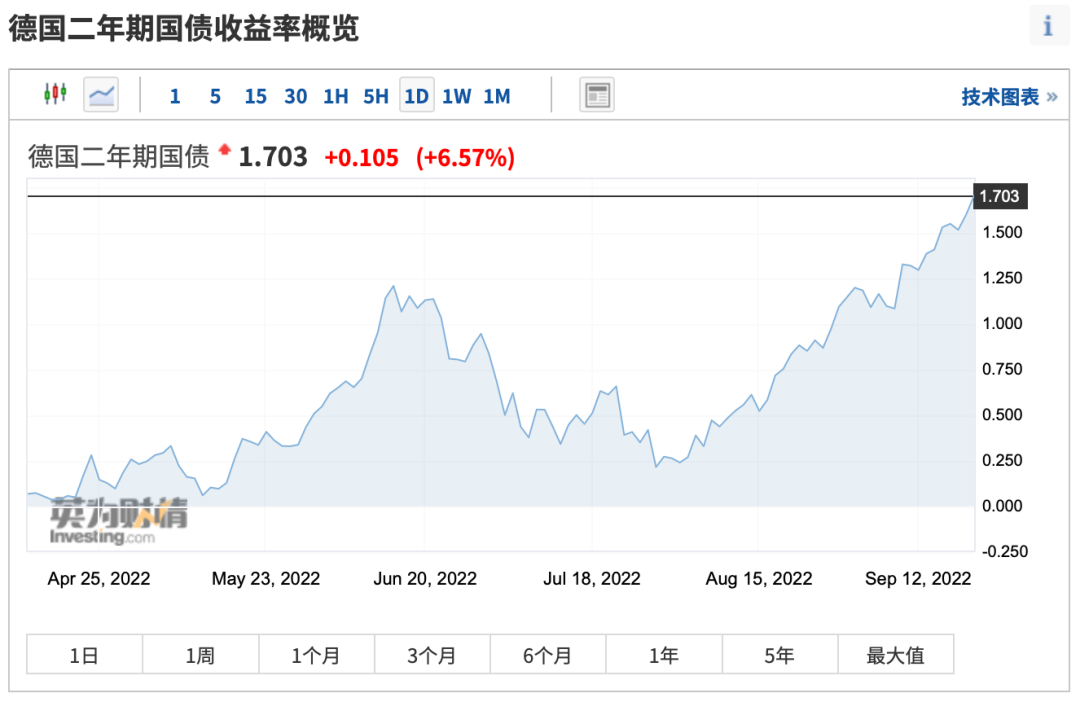Viewport: 1080px width, 702px height.
Task: Open the info icon at top right
Action: coord(1047,27)
